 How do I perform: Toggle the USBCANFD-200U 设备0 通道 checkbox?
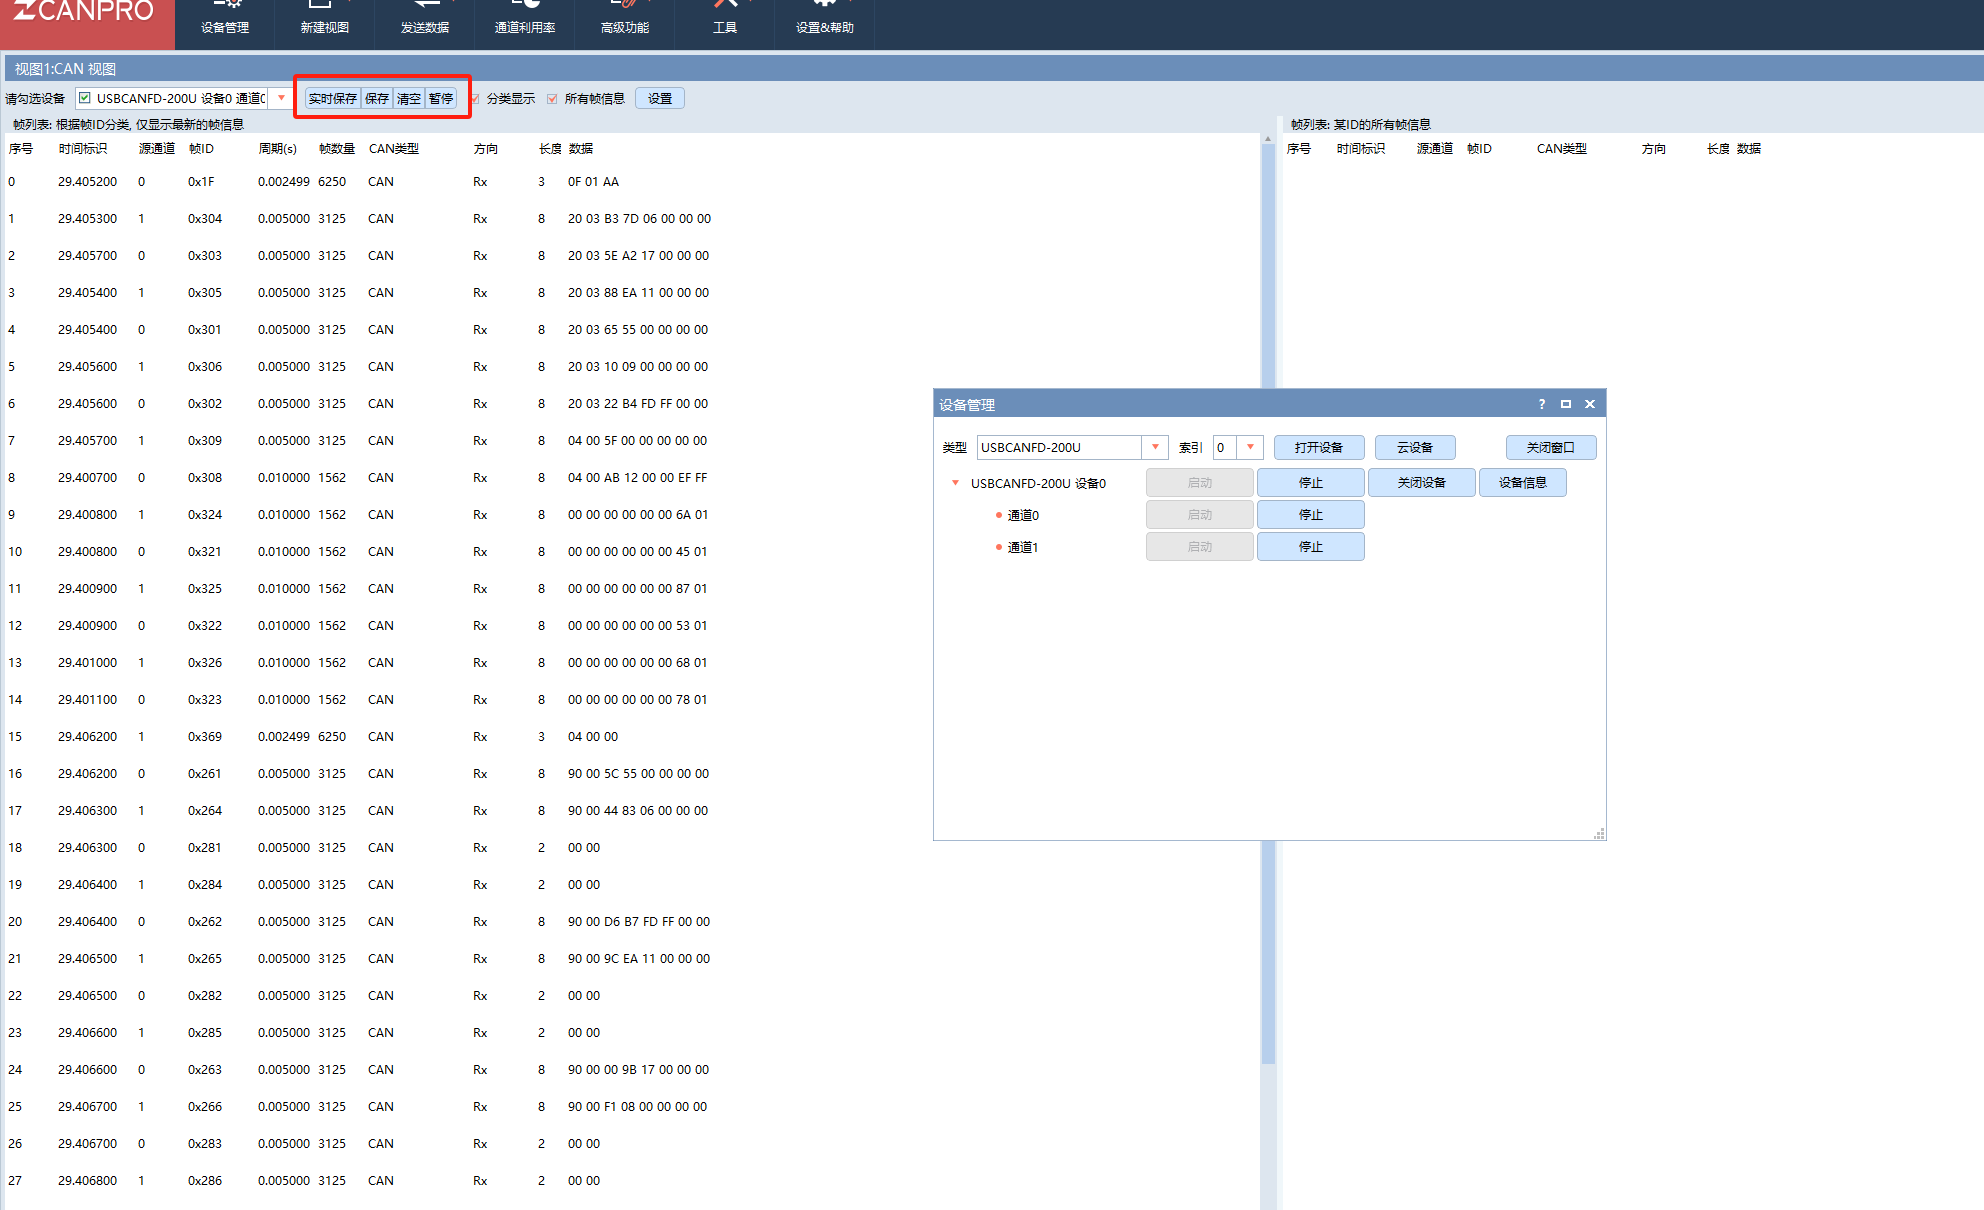tap(85, 98)
